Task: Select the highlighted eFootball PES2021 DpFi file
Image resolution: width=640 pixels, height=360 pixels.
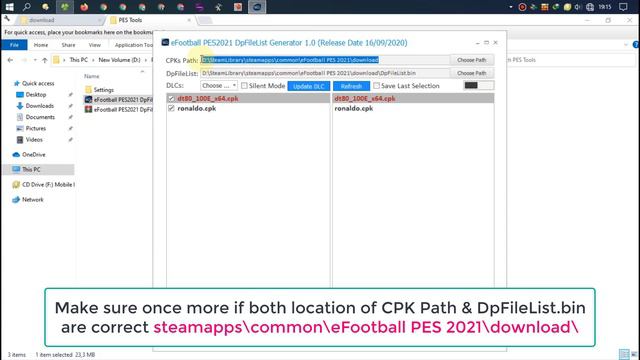Action: [x=118, y=100]
